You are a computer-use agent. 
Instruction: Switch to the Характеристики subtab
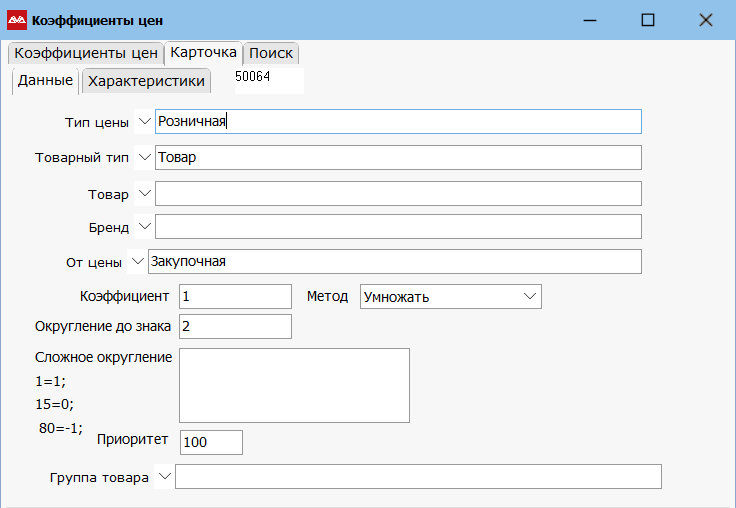pyautogui.click(x=146, y=81)
